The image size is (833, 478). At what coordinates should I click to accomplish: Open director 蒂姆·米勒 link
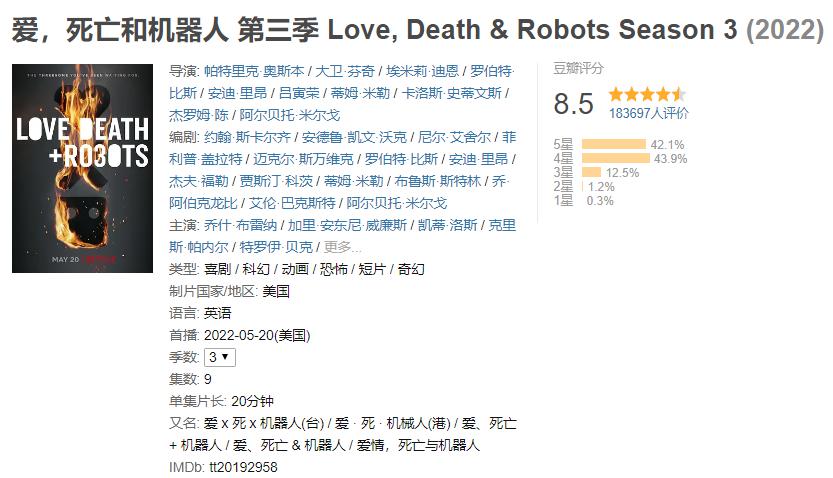pos(360,93)
